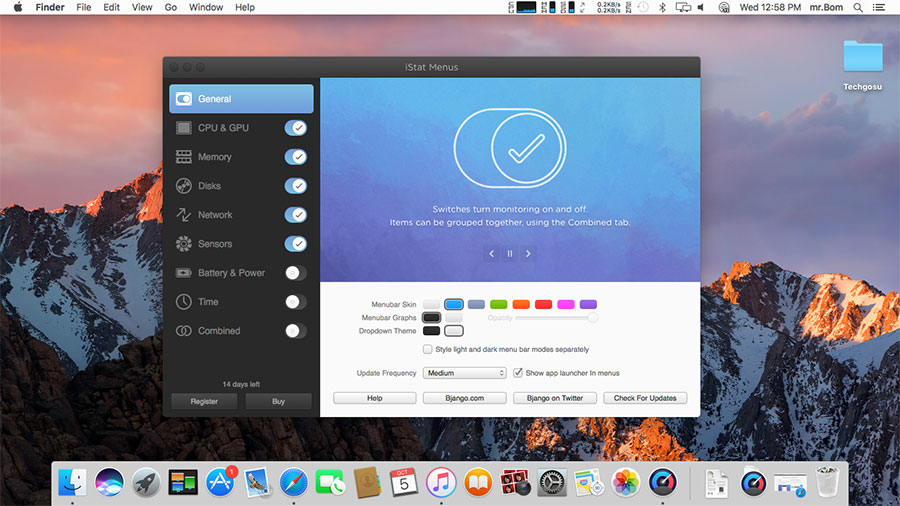This screenshot has height=506, width=900.
Task: Turn off Network monitoring switch
Action: (296, 215)
